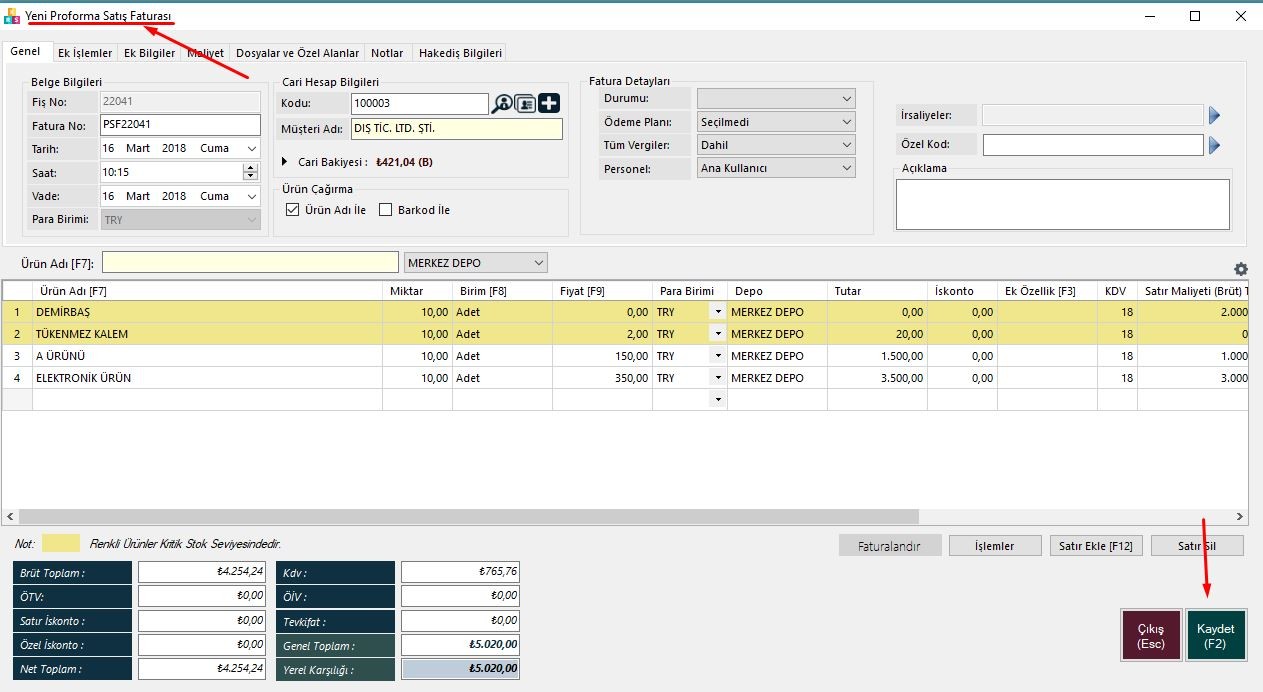Increase the Saat time with spinner arrows

[250, 168]
